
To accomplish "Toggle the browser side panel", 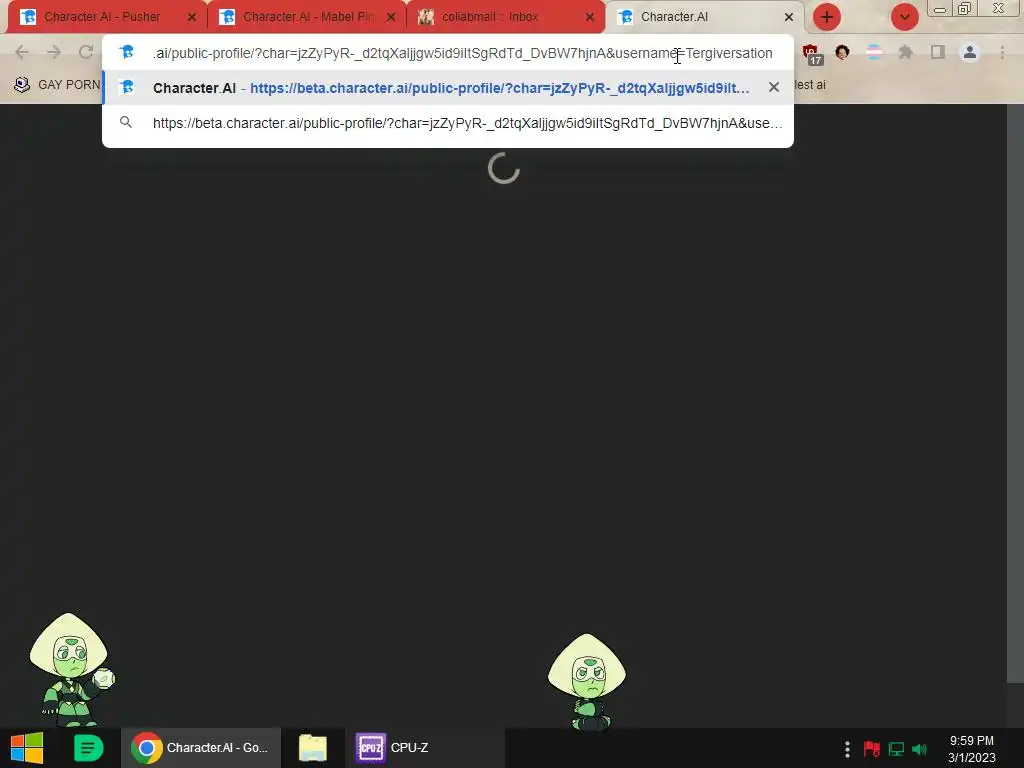I will (x=938, y=52).
